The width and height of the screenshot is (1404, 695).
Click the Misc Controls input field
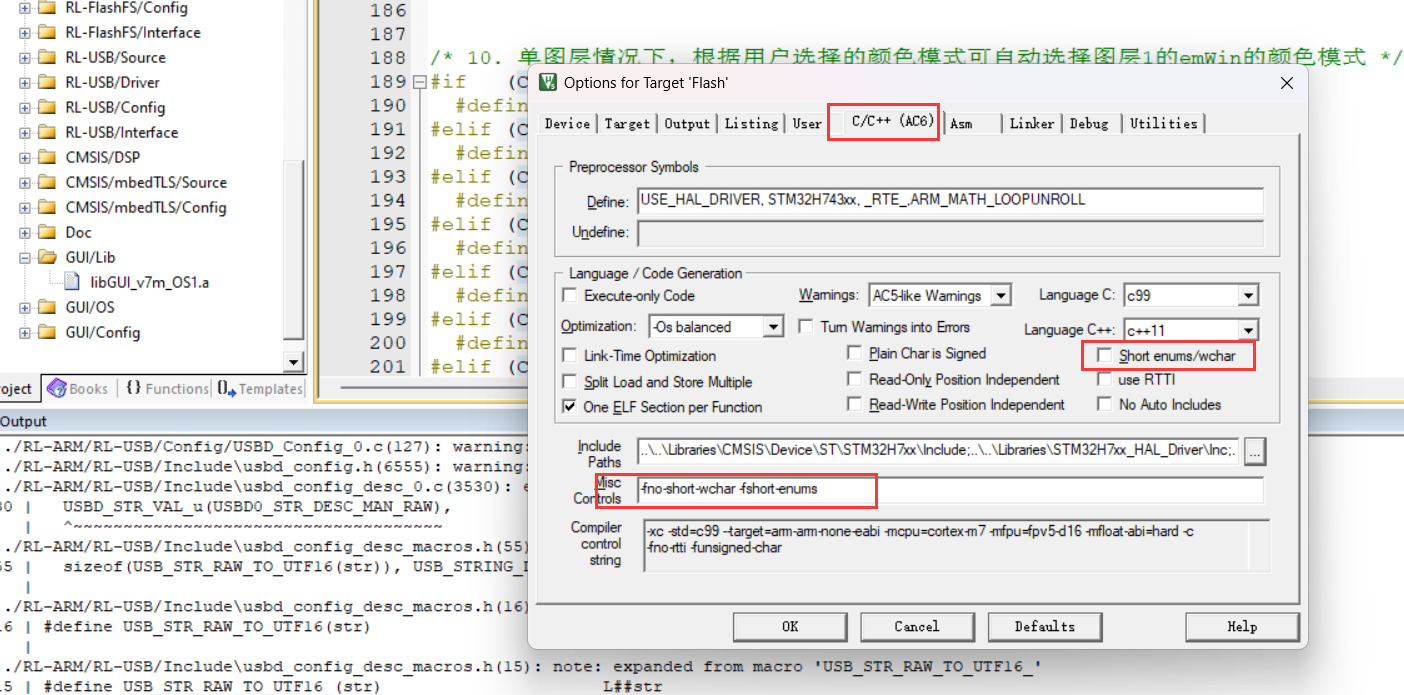coord(950,490)
